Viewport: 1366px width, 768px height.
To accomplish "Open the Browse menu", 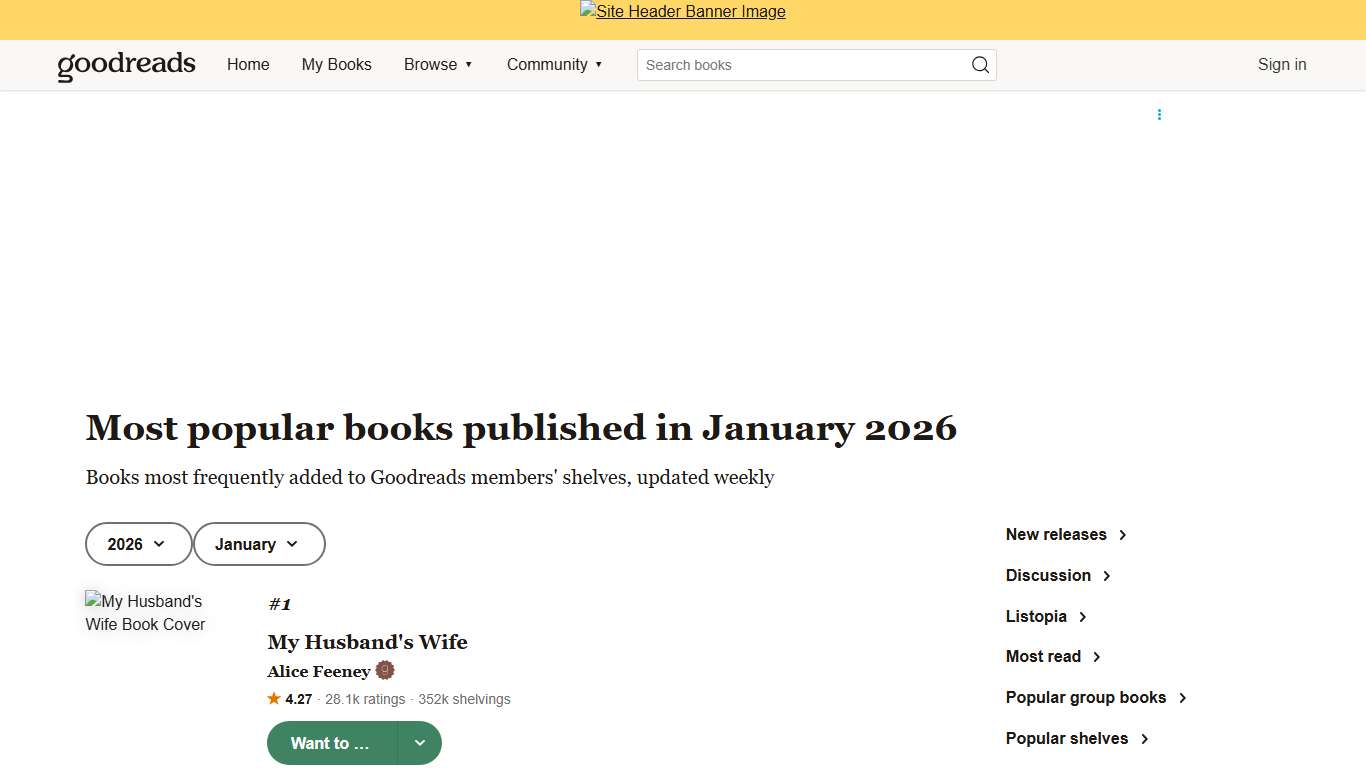I will pos(438,64).
